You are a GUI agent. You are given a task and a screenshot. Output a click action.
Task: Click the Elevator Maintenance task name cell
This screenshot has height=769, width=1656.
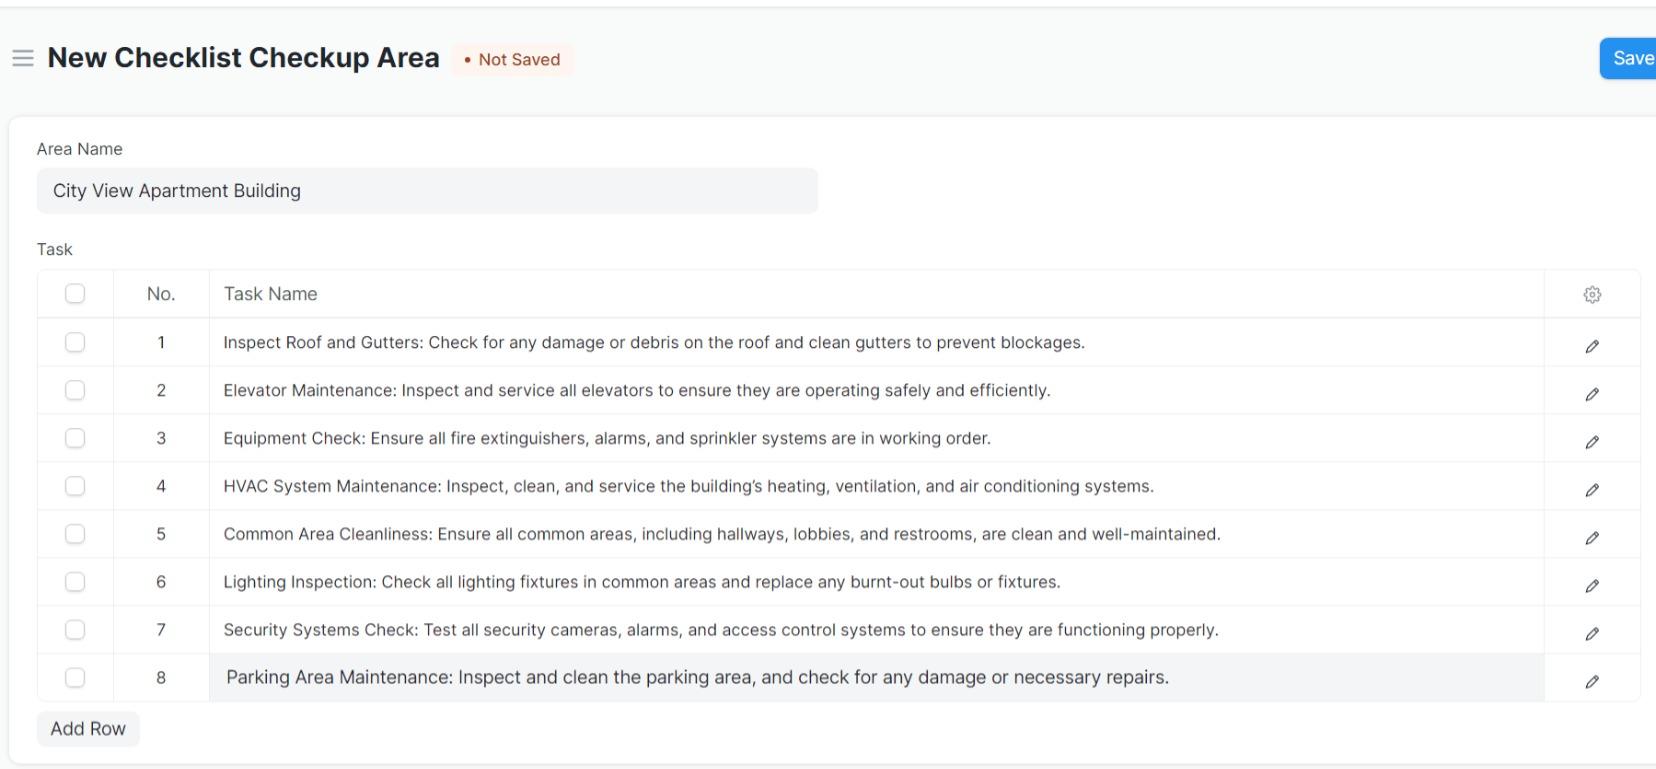[x=636, y=390]
